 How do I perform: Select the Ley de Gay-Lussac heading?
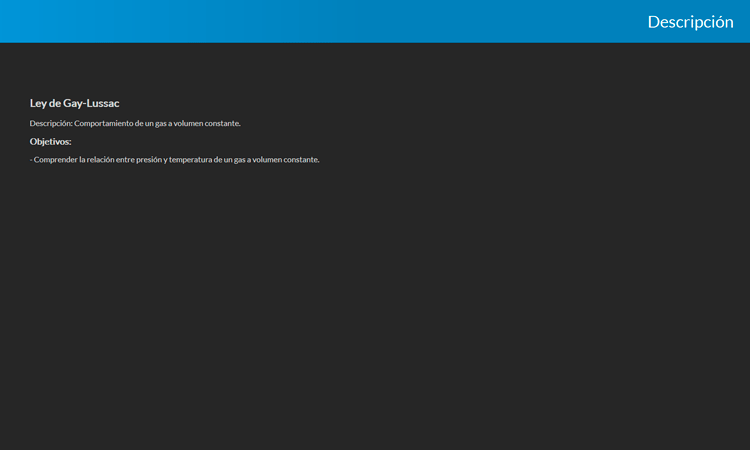(75, 103)
